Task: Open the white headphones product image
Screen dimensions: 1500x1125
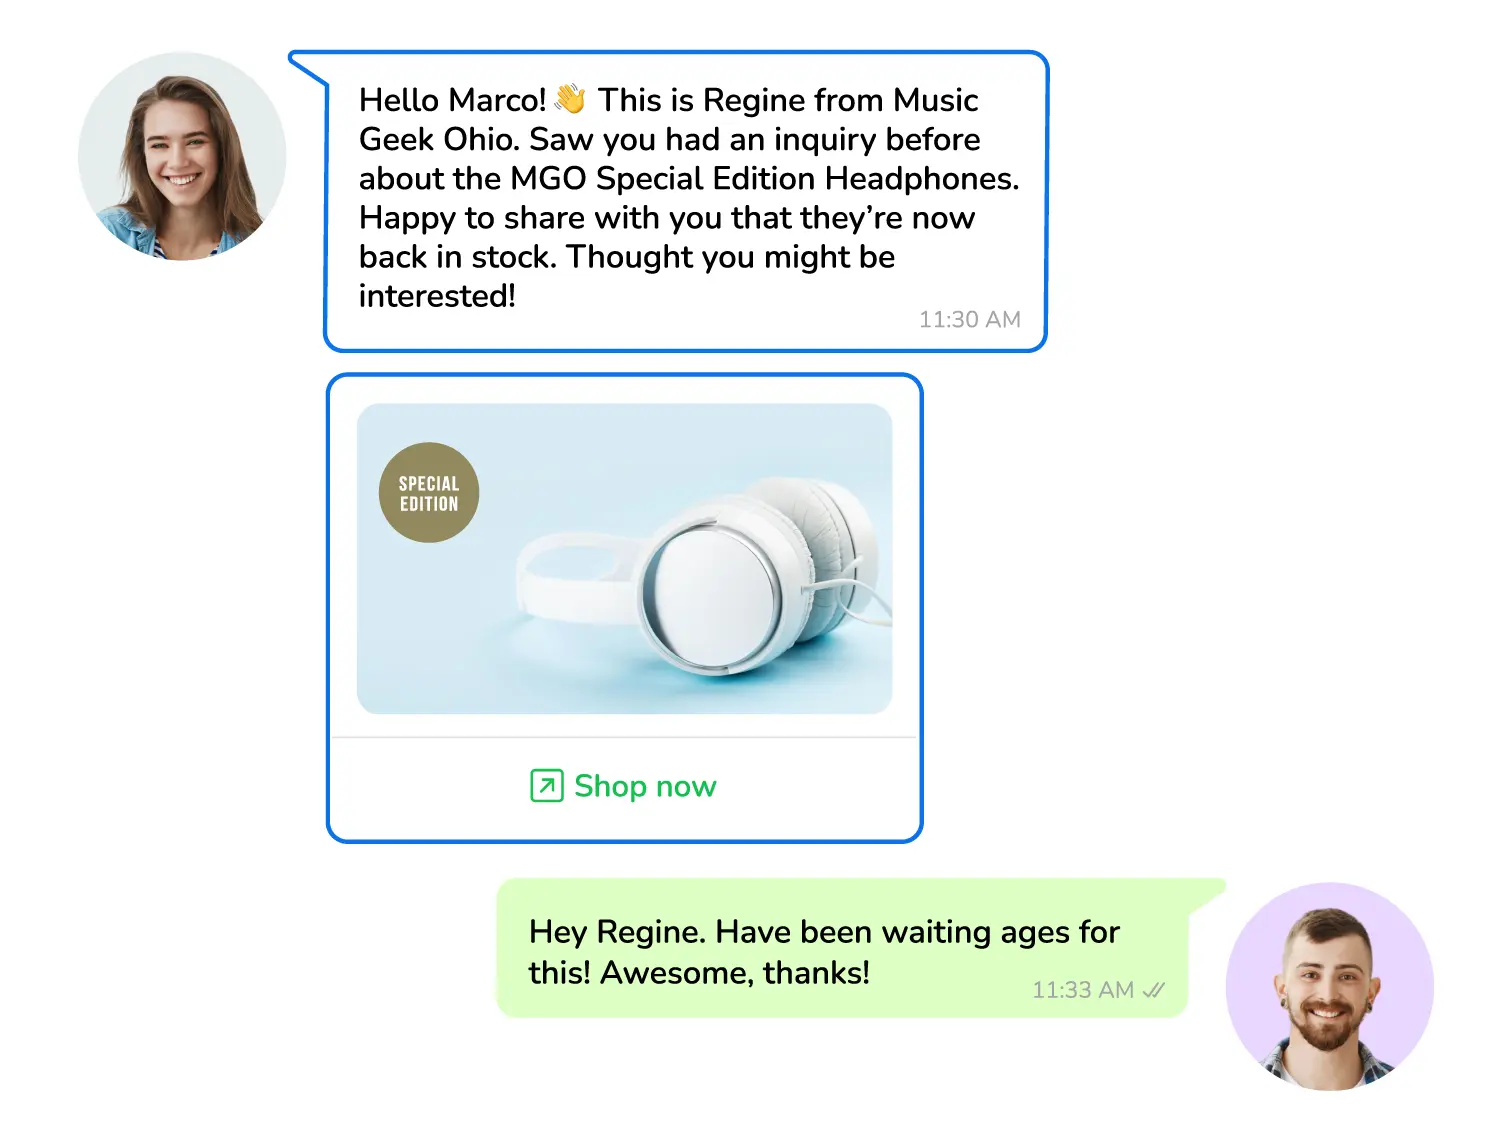Action: point(624,559)
